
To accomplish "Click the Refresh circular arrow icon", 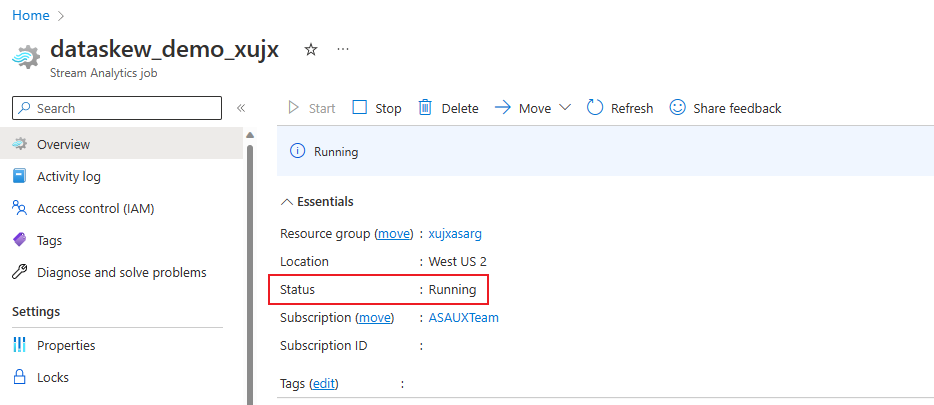I will (595, 108).
